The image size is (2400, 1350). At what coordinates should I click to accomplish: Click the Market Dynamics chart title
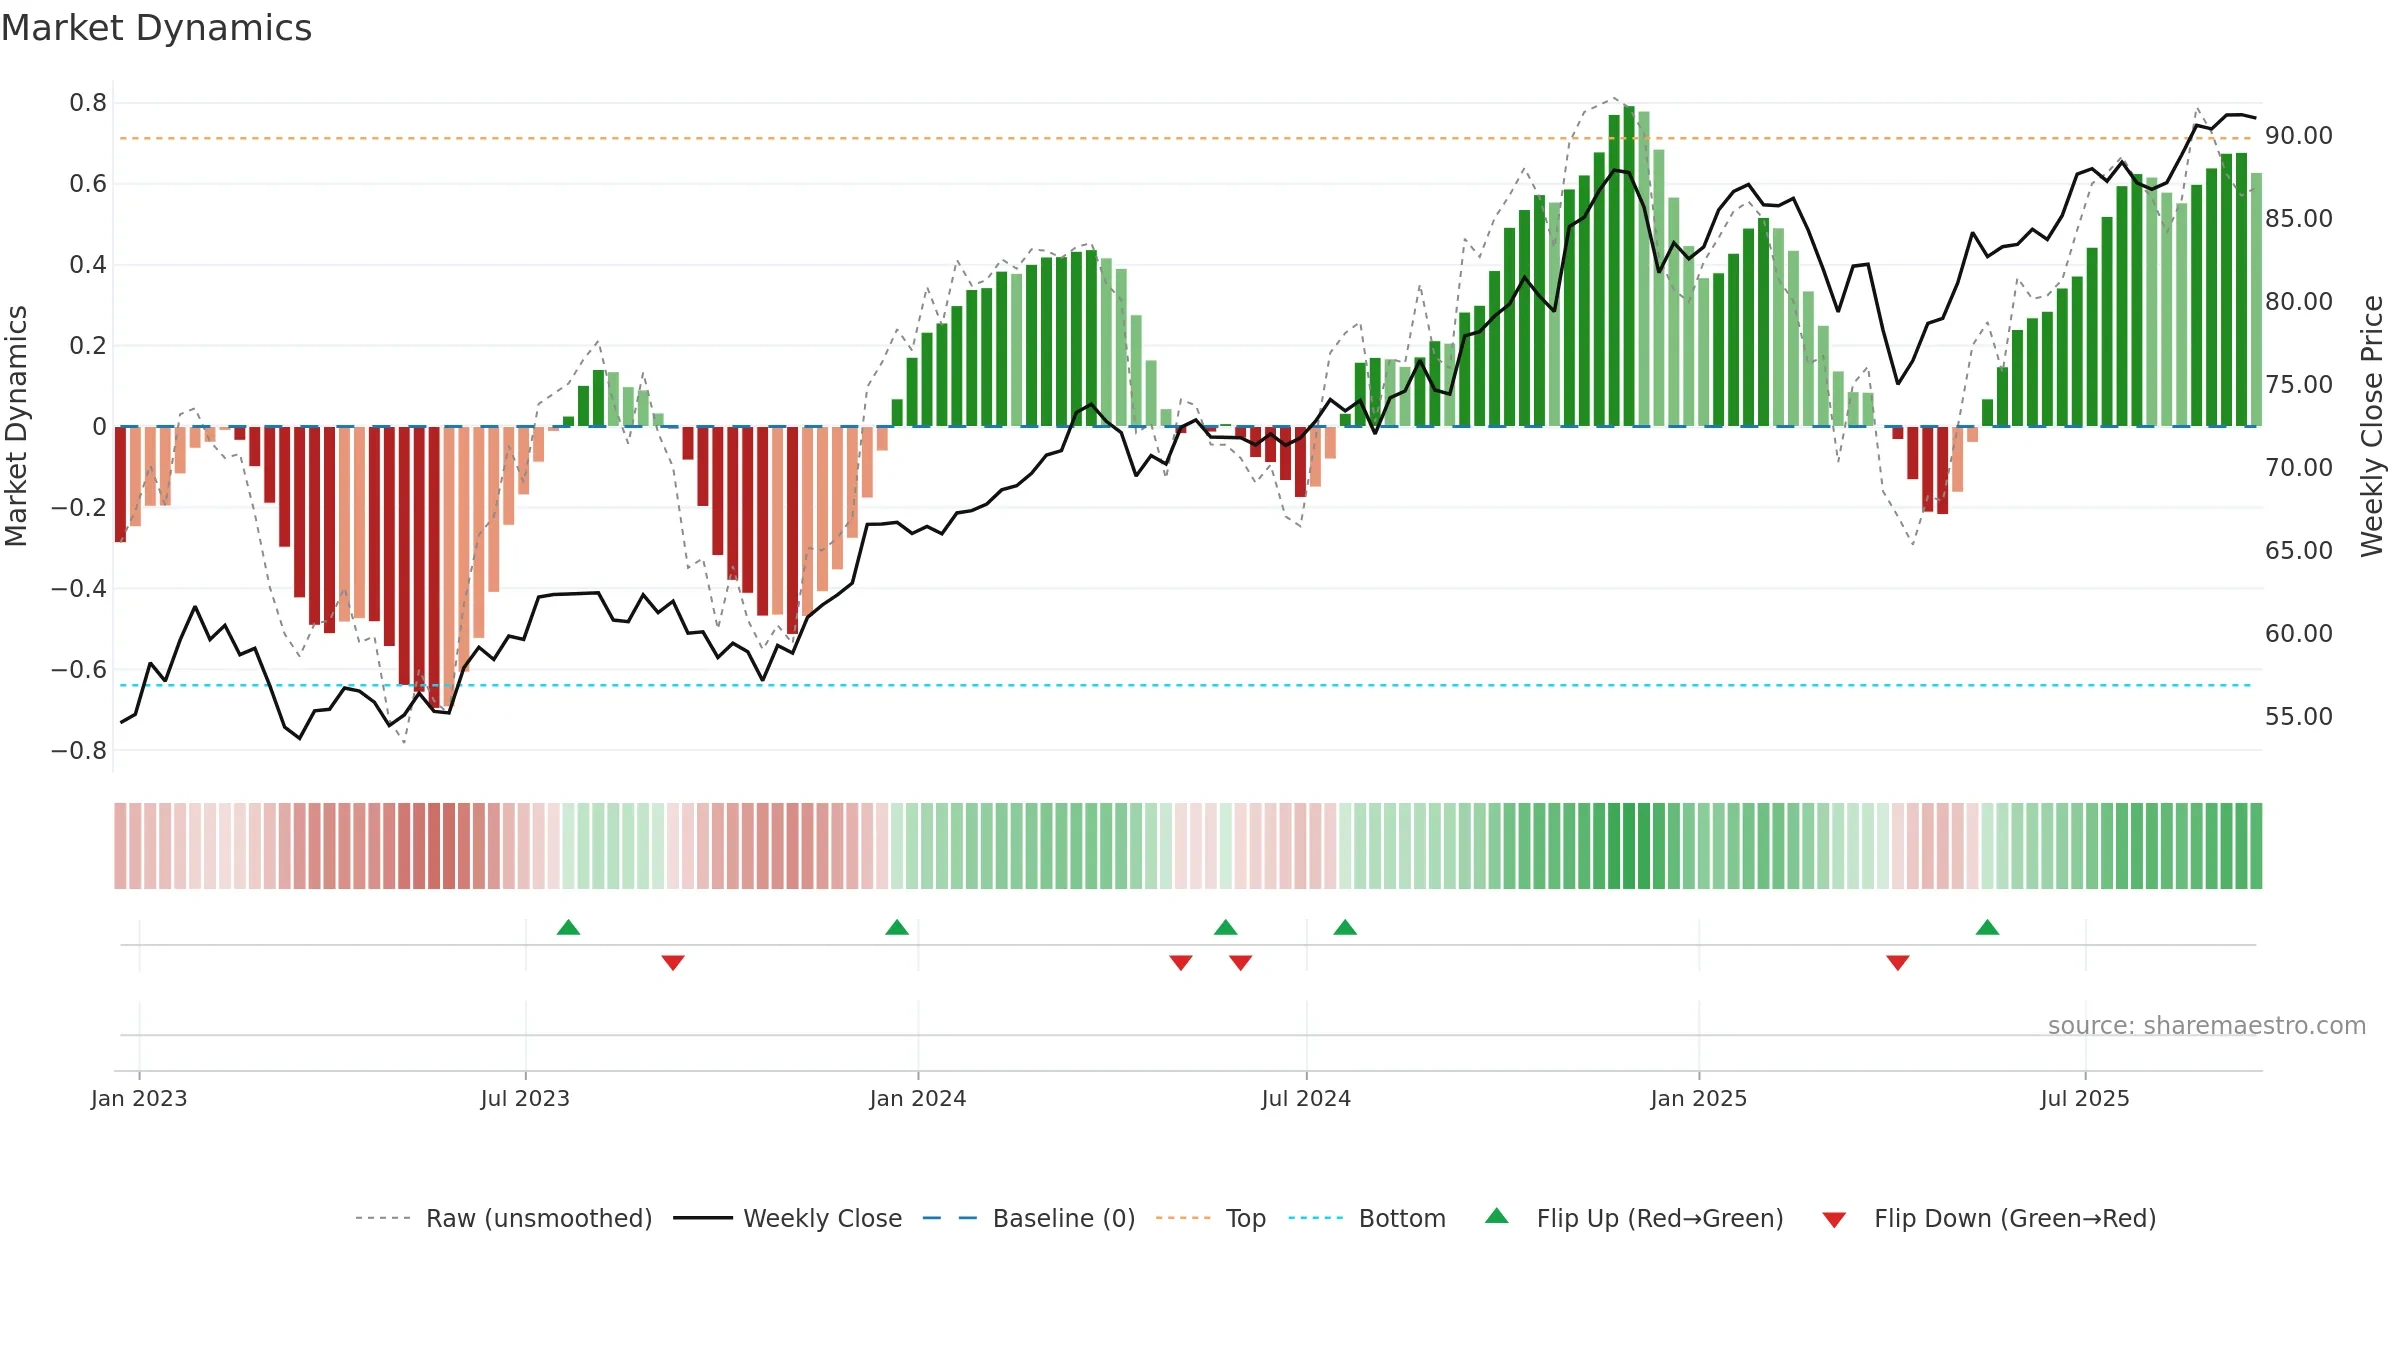point(156,28)
